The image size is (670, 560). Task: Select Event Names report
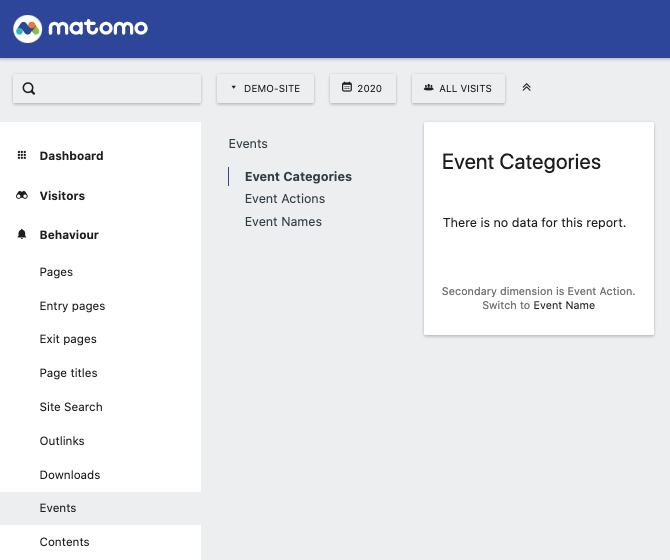pos(283,222)
